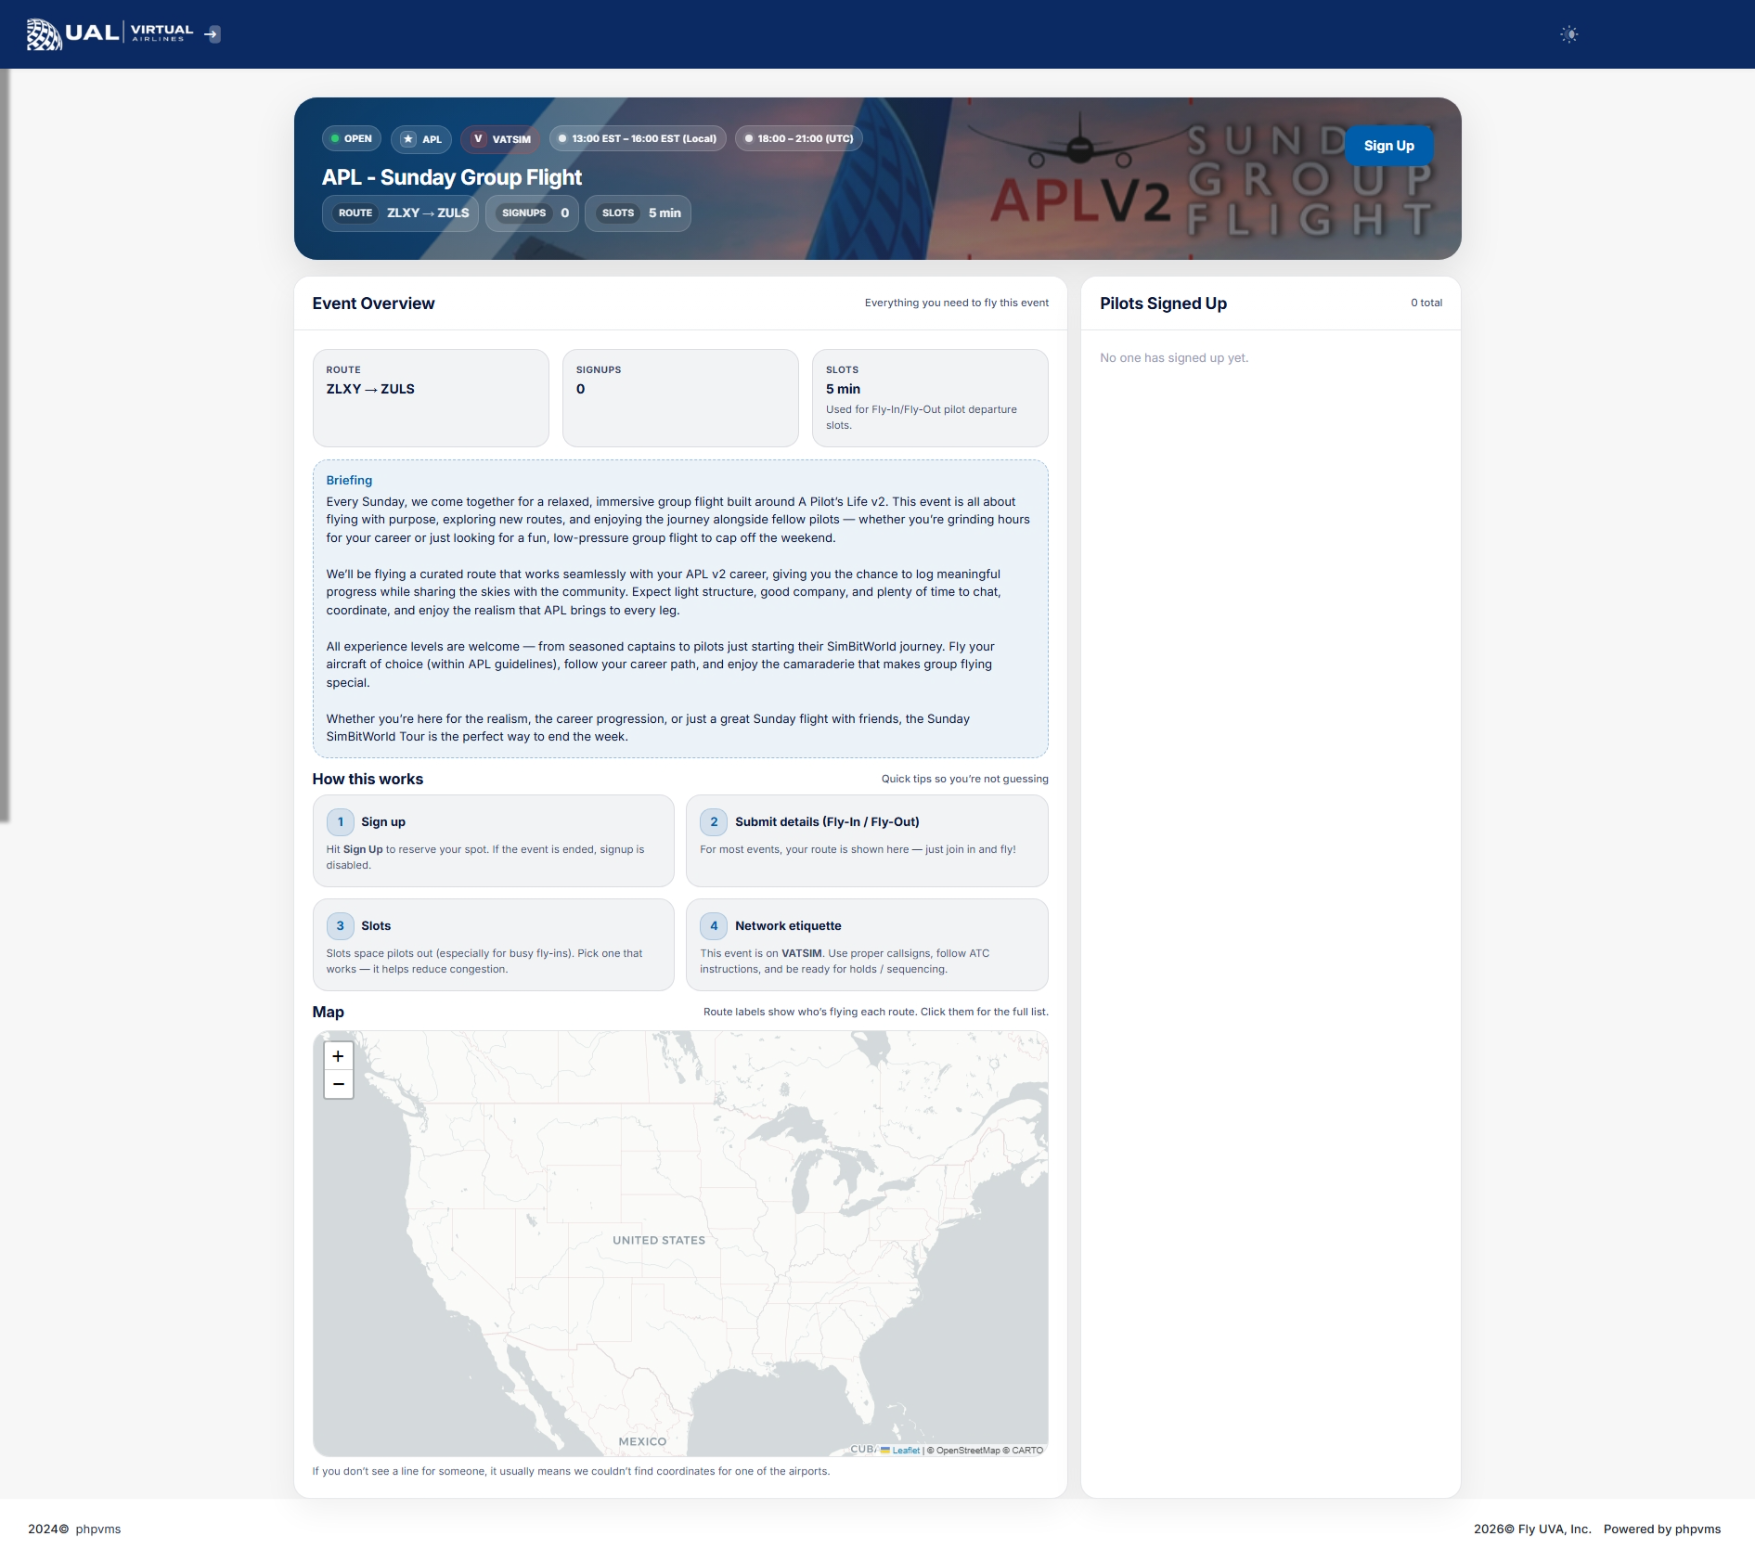Click the V icon in the VATSIM badge
Image resolution: width=1755 pixels, height=1560 pixels.
pyautogui.click(x=478, y=139)
